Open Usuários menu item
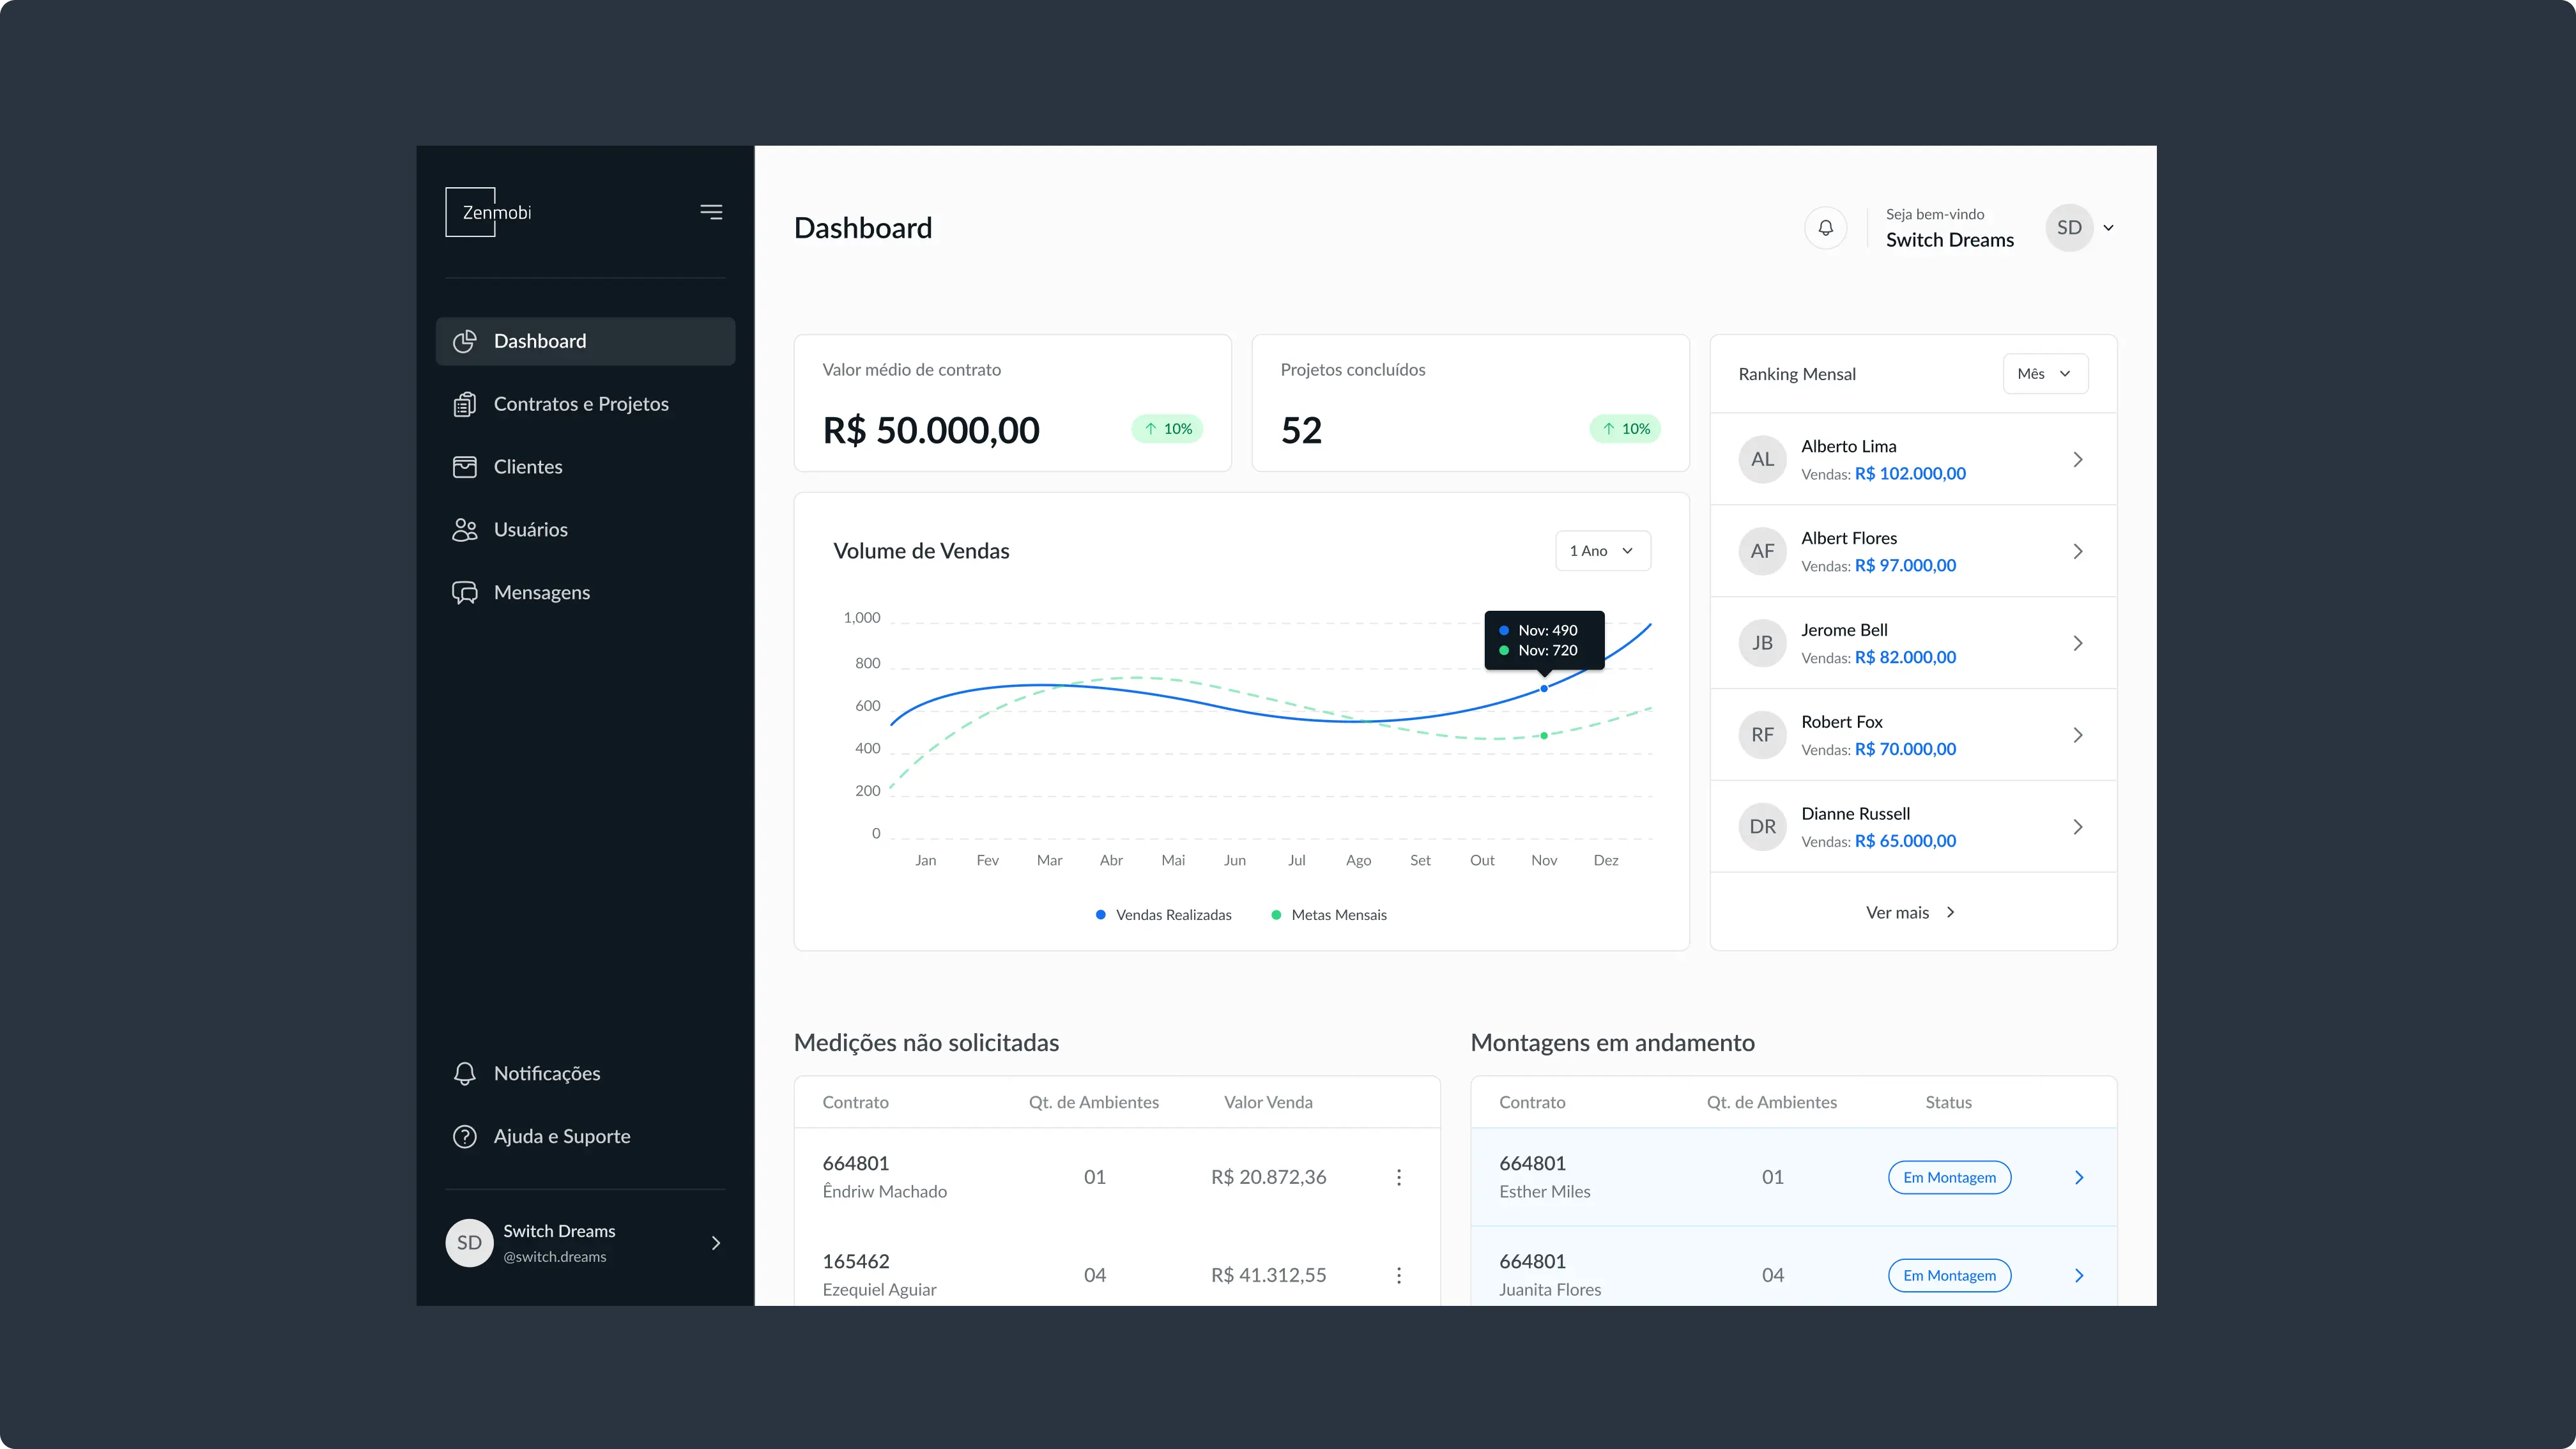This screenshot has height=1449, width=2576. tap(585, 530)
